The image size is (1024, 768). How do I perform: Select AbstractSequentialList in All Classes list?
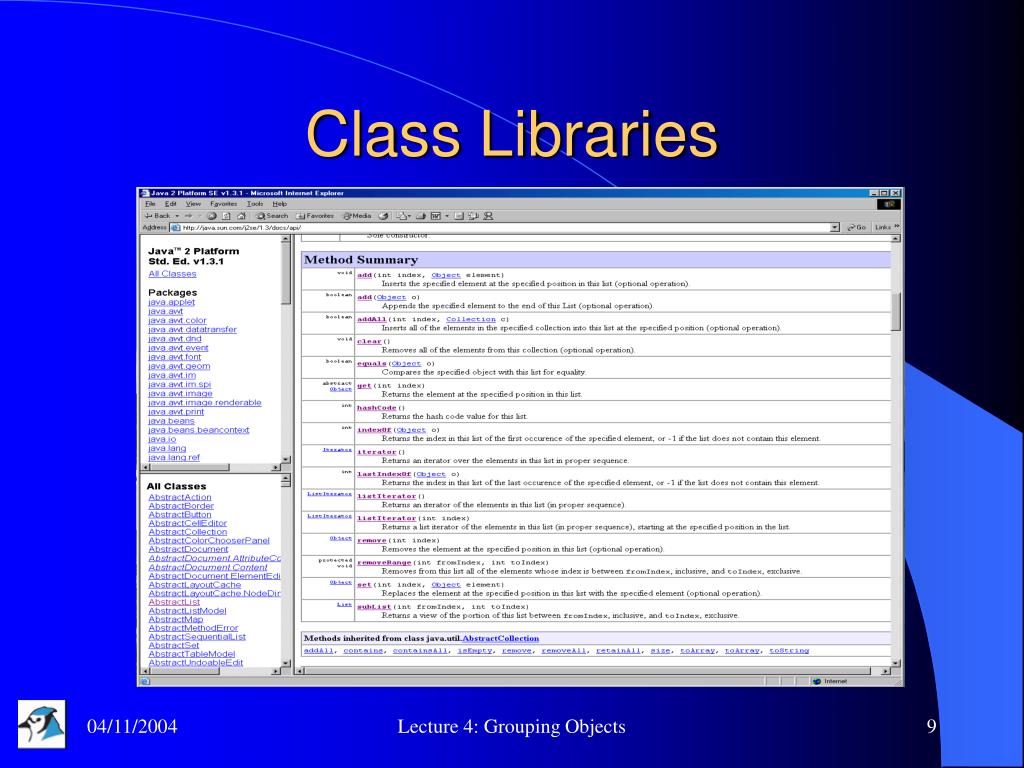(197, 637)
